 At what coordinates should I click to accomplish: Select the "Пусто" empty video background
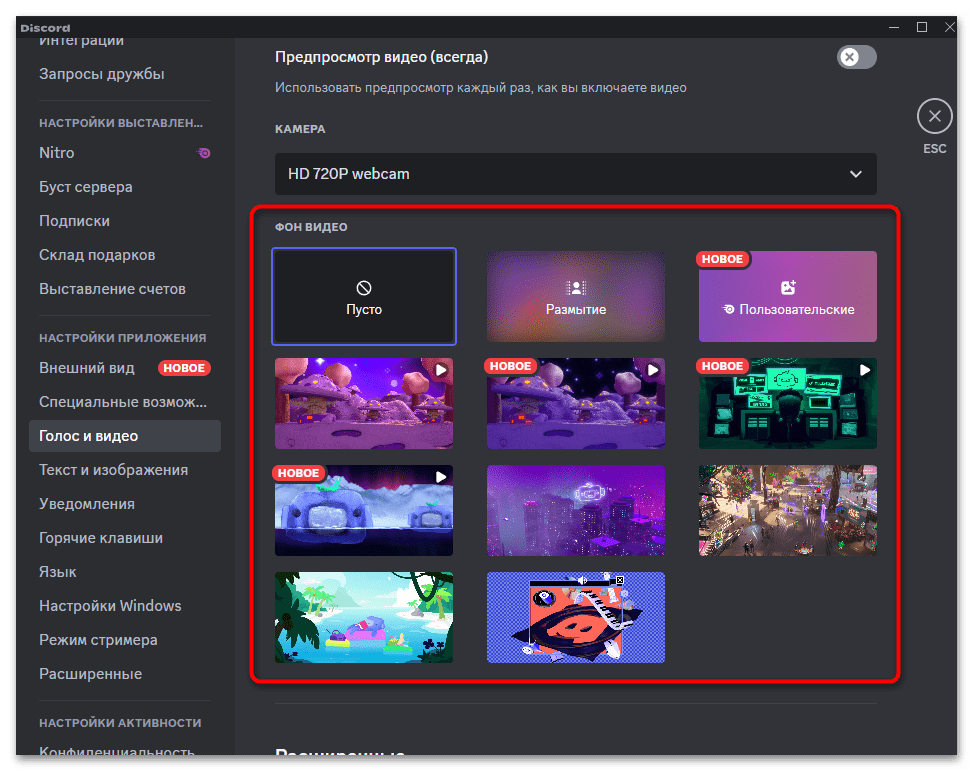pos(363,296)
